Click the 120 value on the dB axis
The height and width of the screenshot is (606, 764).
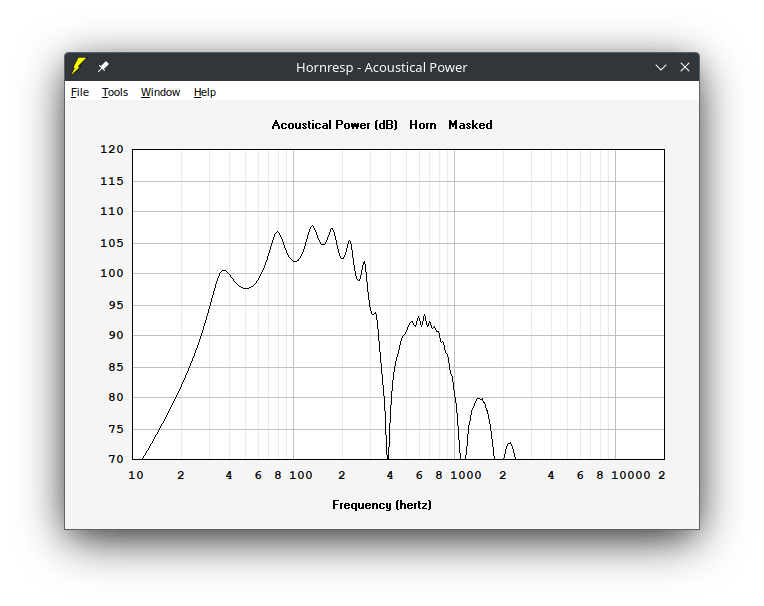[112, 150]
